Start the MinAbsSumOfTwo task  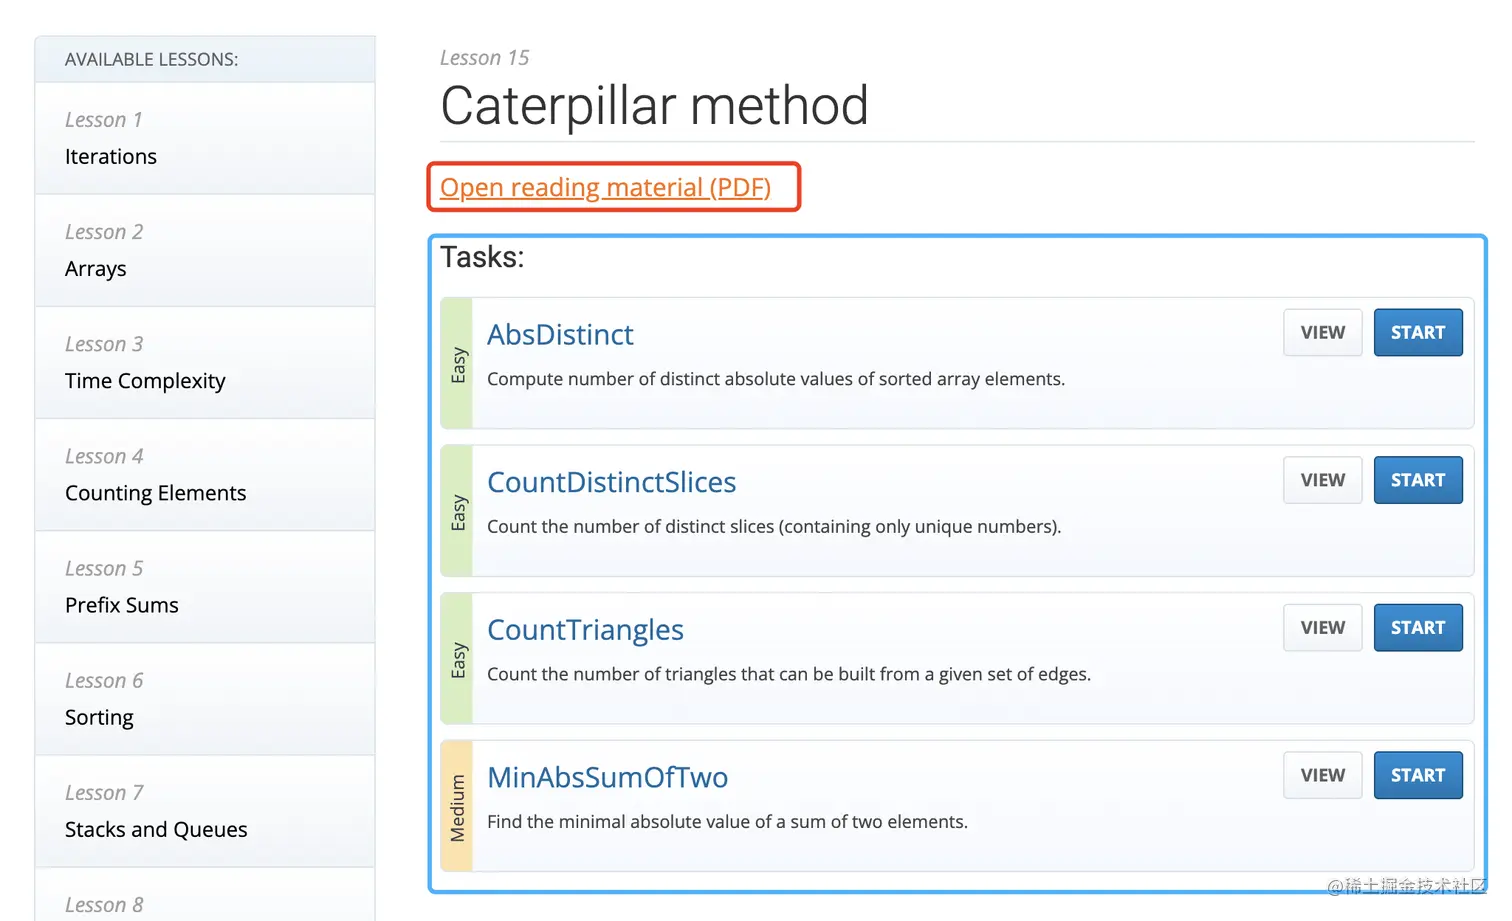click(1417, 775)
